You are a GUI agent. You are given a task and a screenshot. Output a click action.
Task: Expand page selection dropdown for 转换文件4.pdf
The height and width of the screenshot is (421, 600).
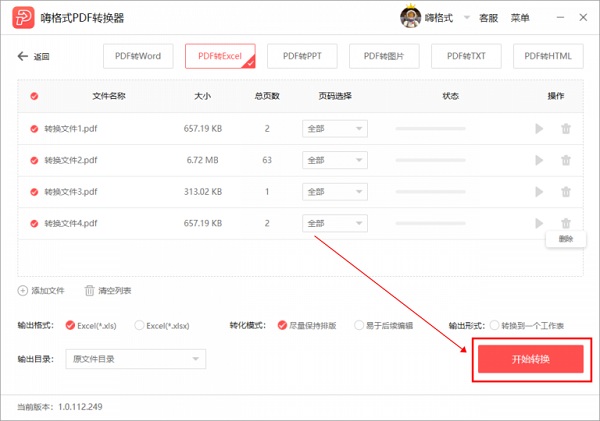327,224
